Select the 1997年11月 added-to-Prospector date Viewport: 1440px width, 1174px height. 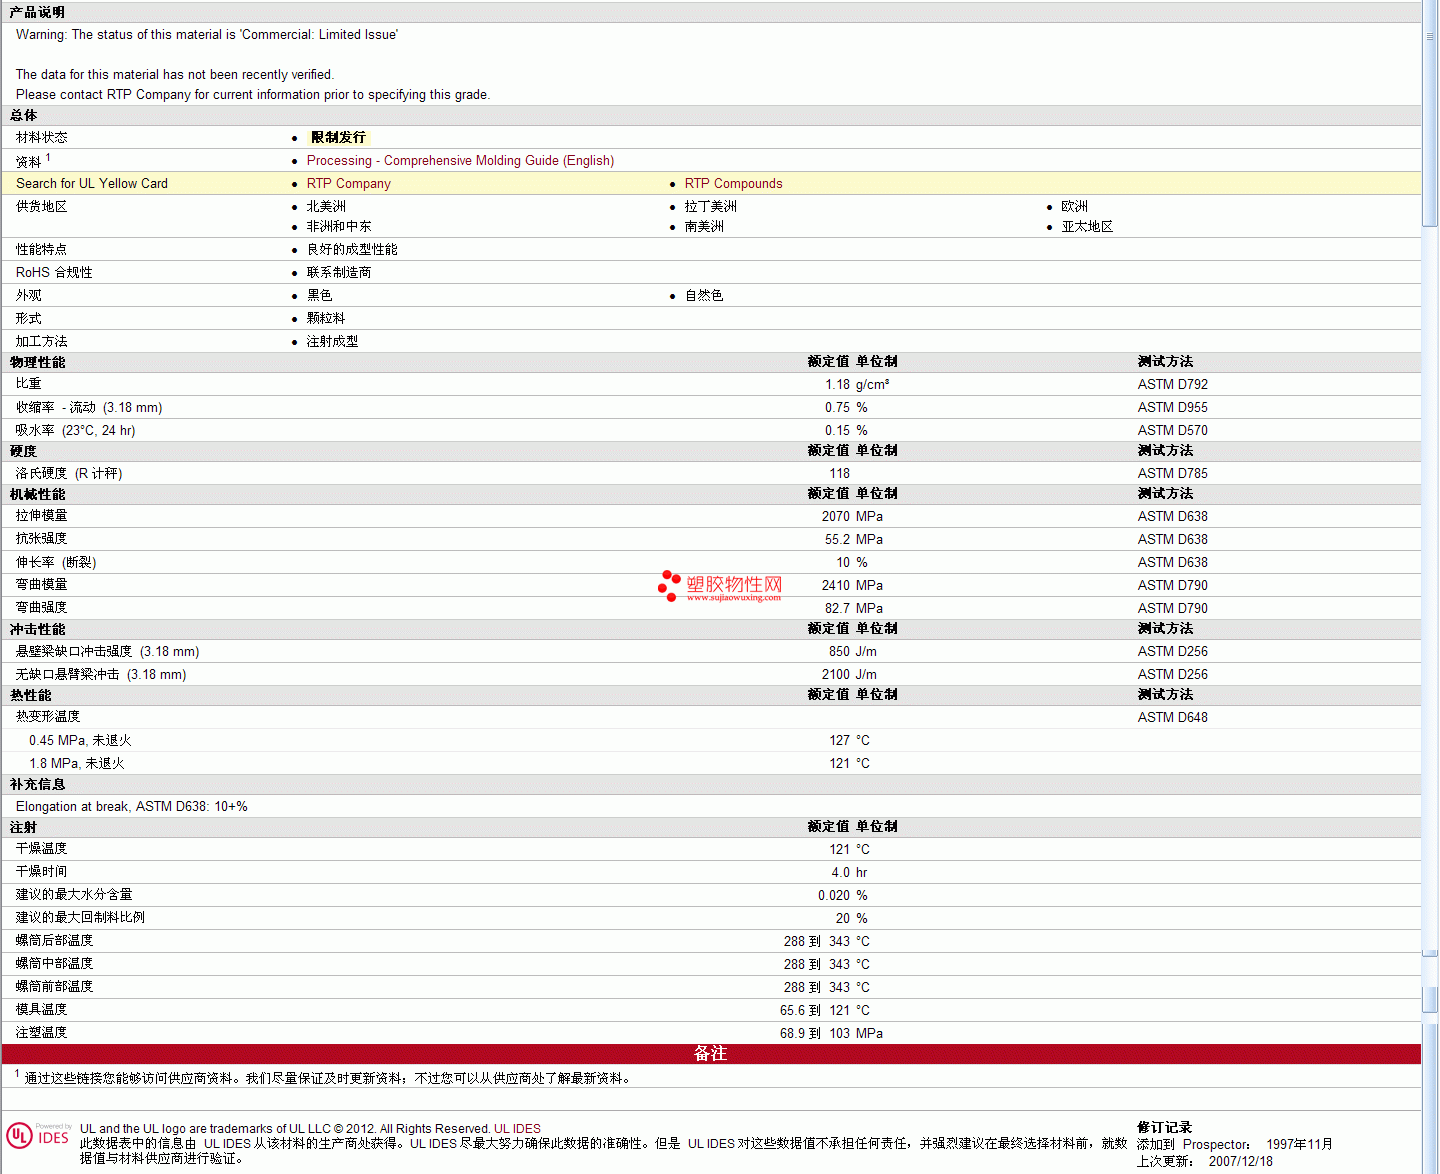point(1299,1145)
